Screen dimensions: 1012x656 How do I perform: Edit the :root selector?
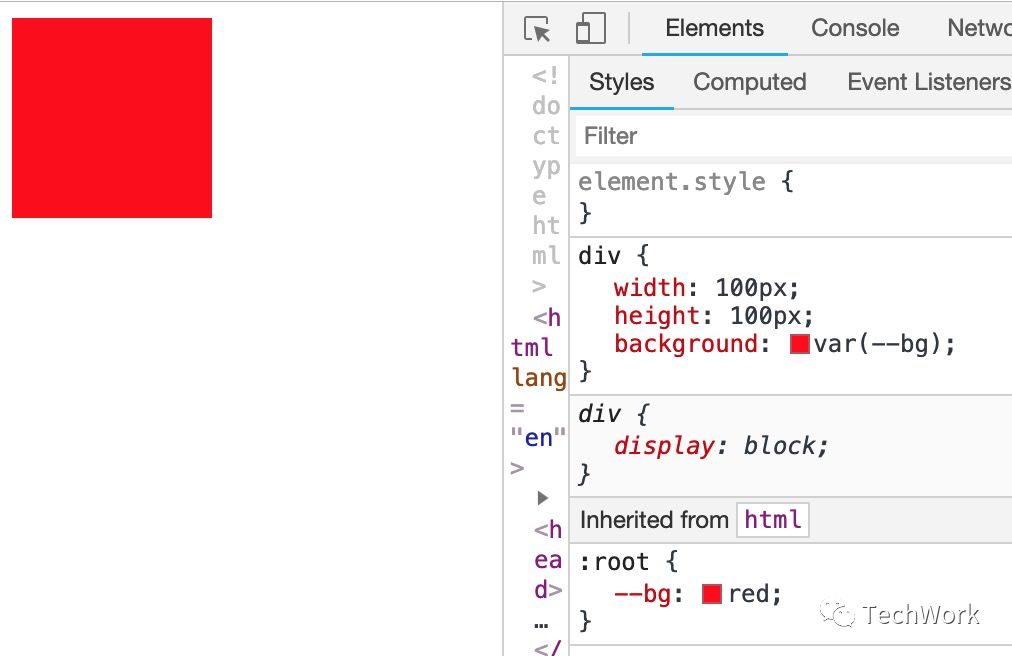(614, 562)
